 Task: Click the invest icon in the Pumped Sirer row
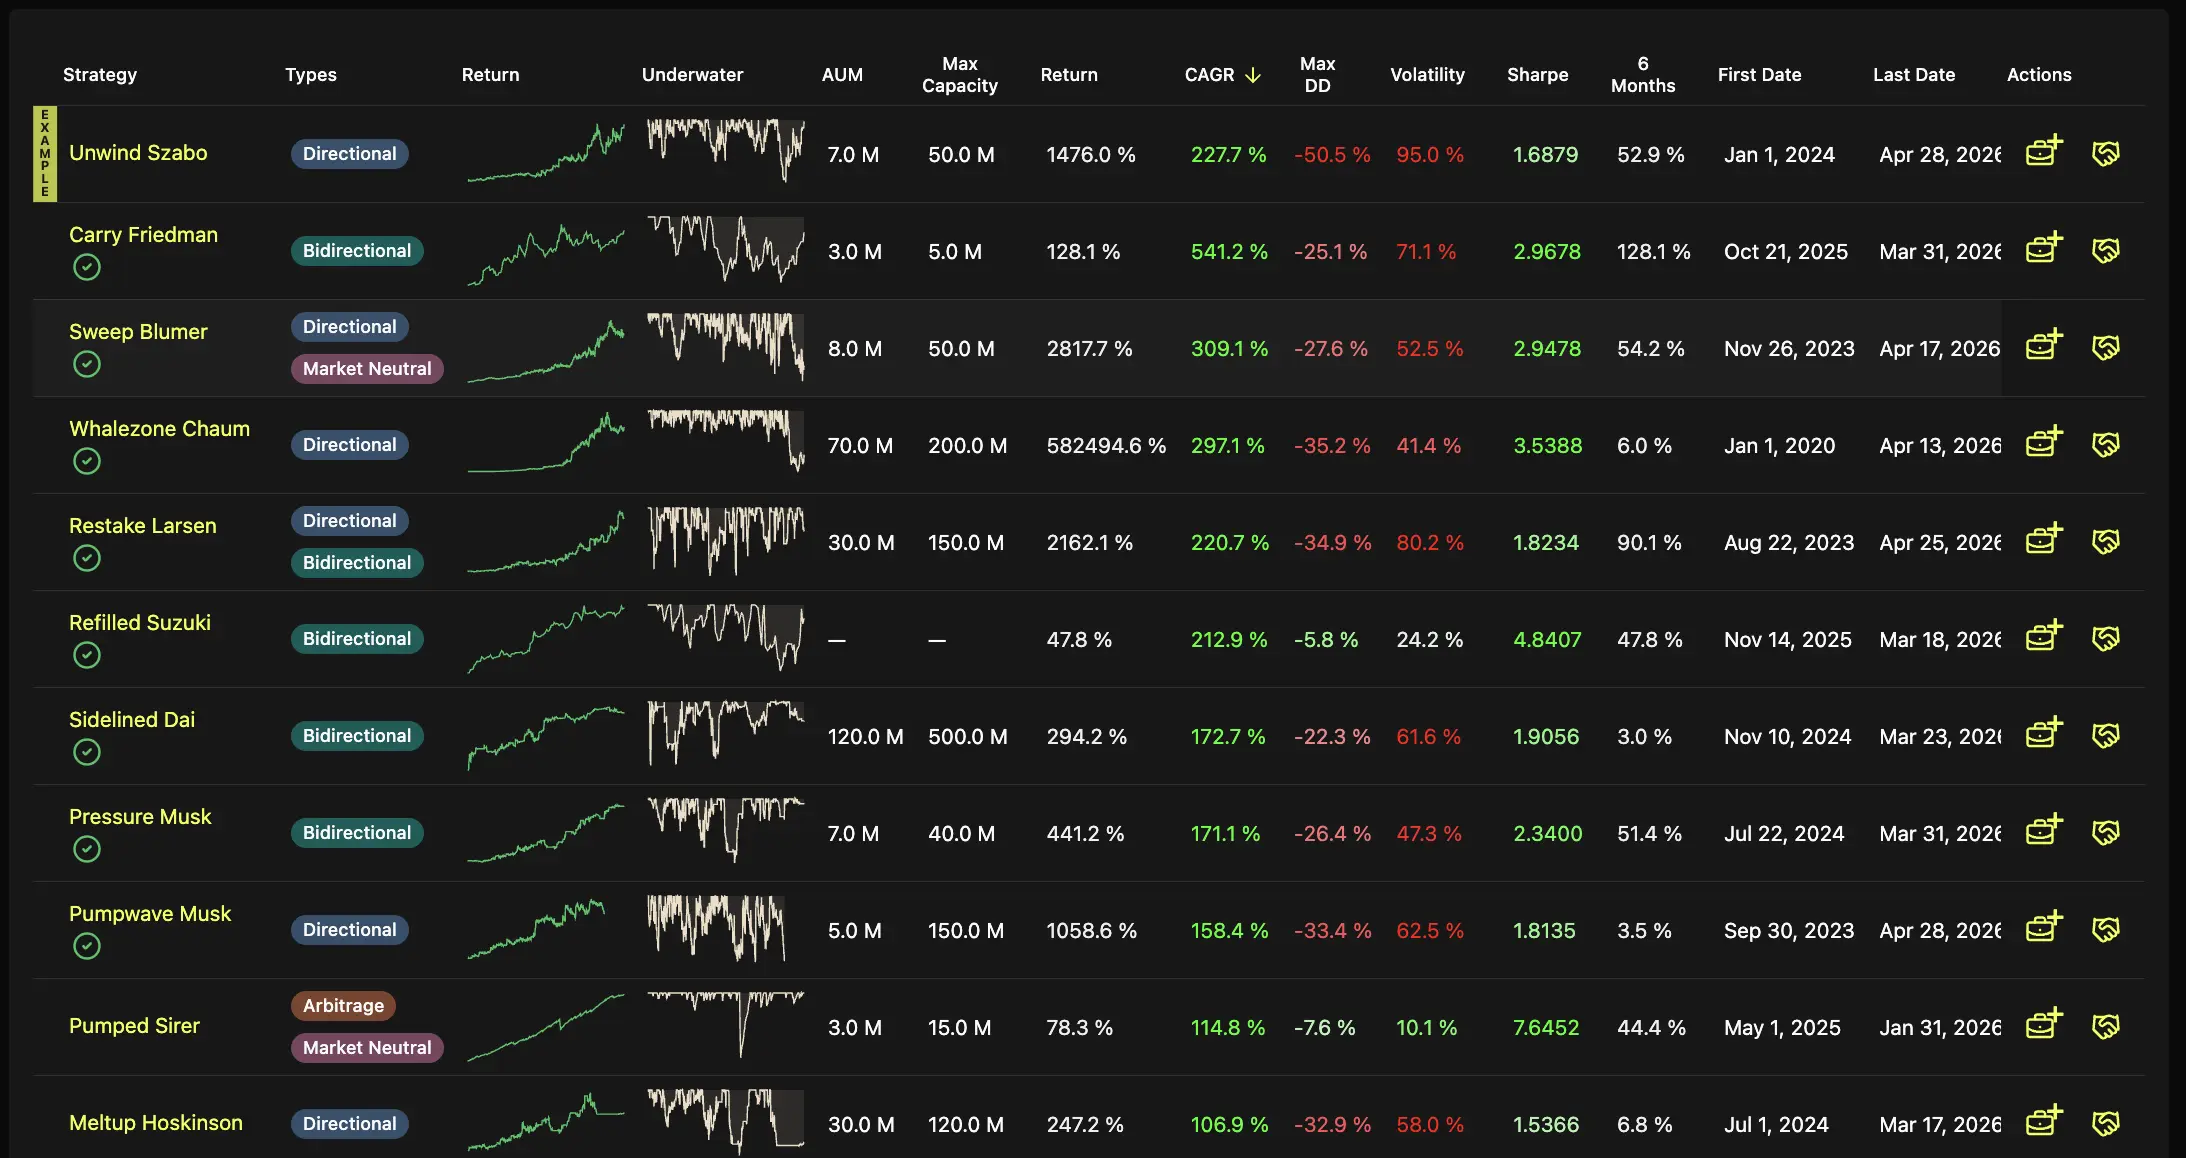point(2044,1025)
